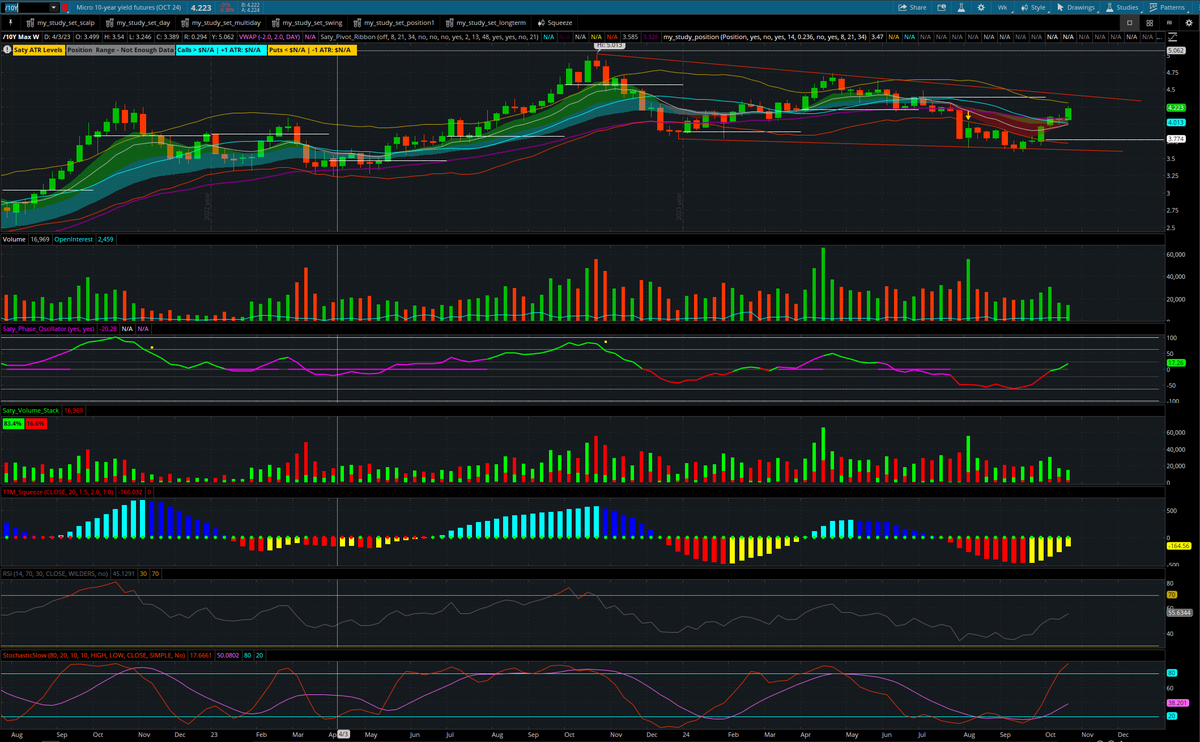Click the 4.223 current price bubble on axis

pos(1177,107)
